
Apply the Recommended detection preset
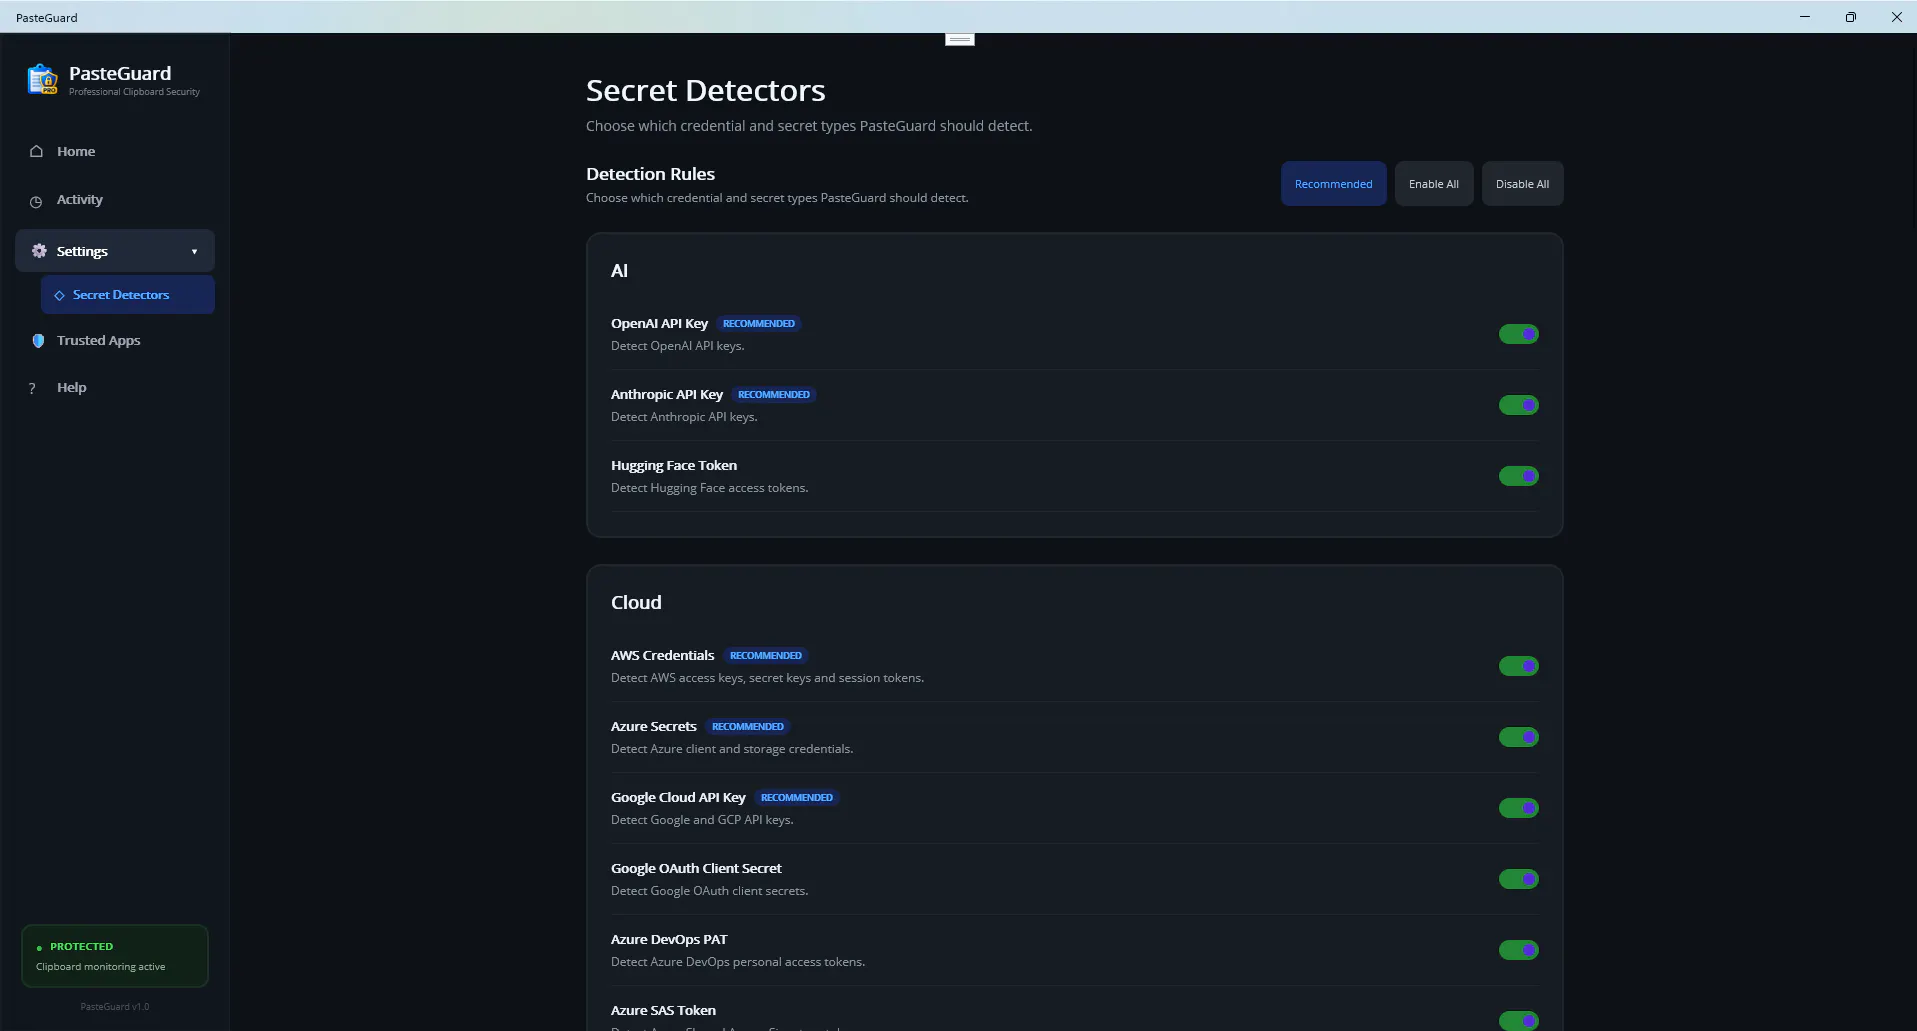[1333, 184]
